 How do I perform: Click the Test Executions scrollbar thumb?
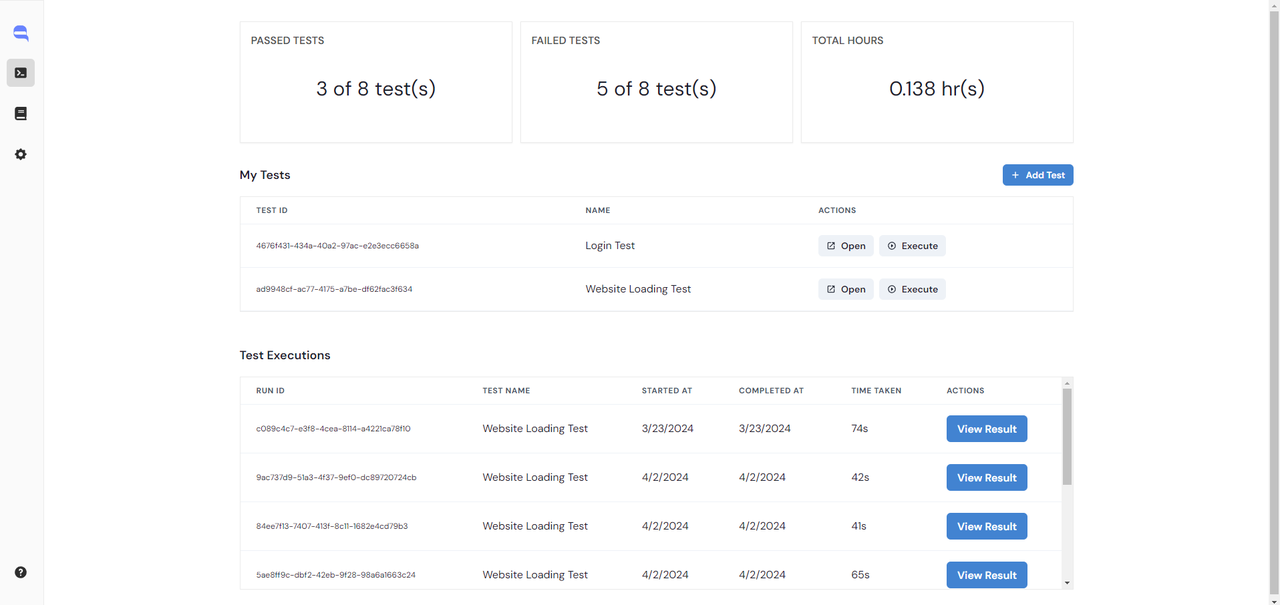pyautogui.click(x=1067, y=437)
